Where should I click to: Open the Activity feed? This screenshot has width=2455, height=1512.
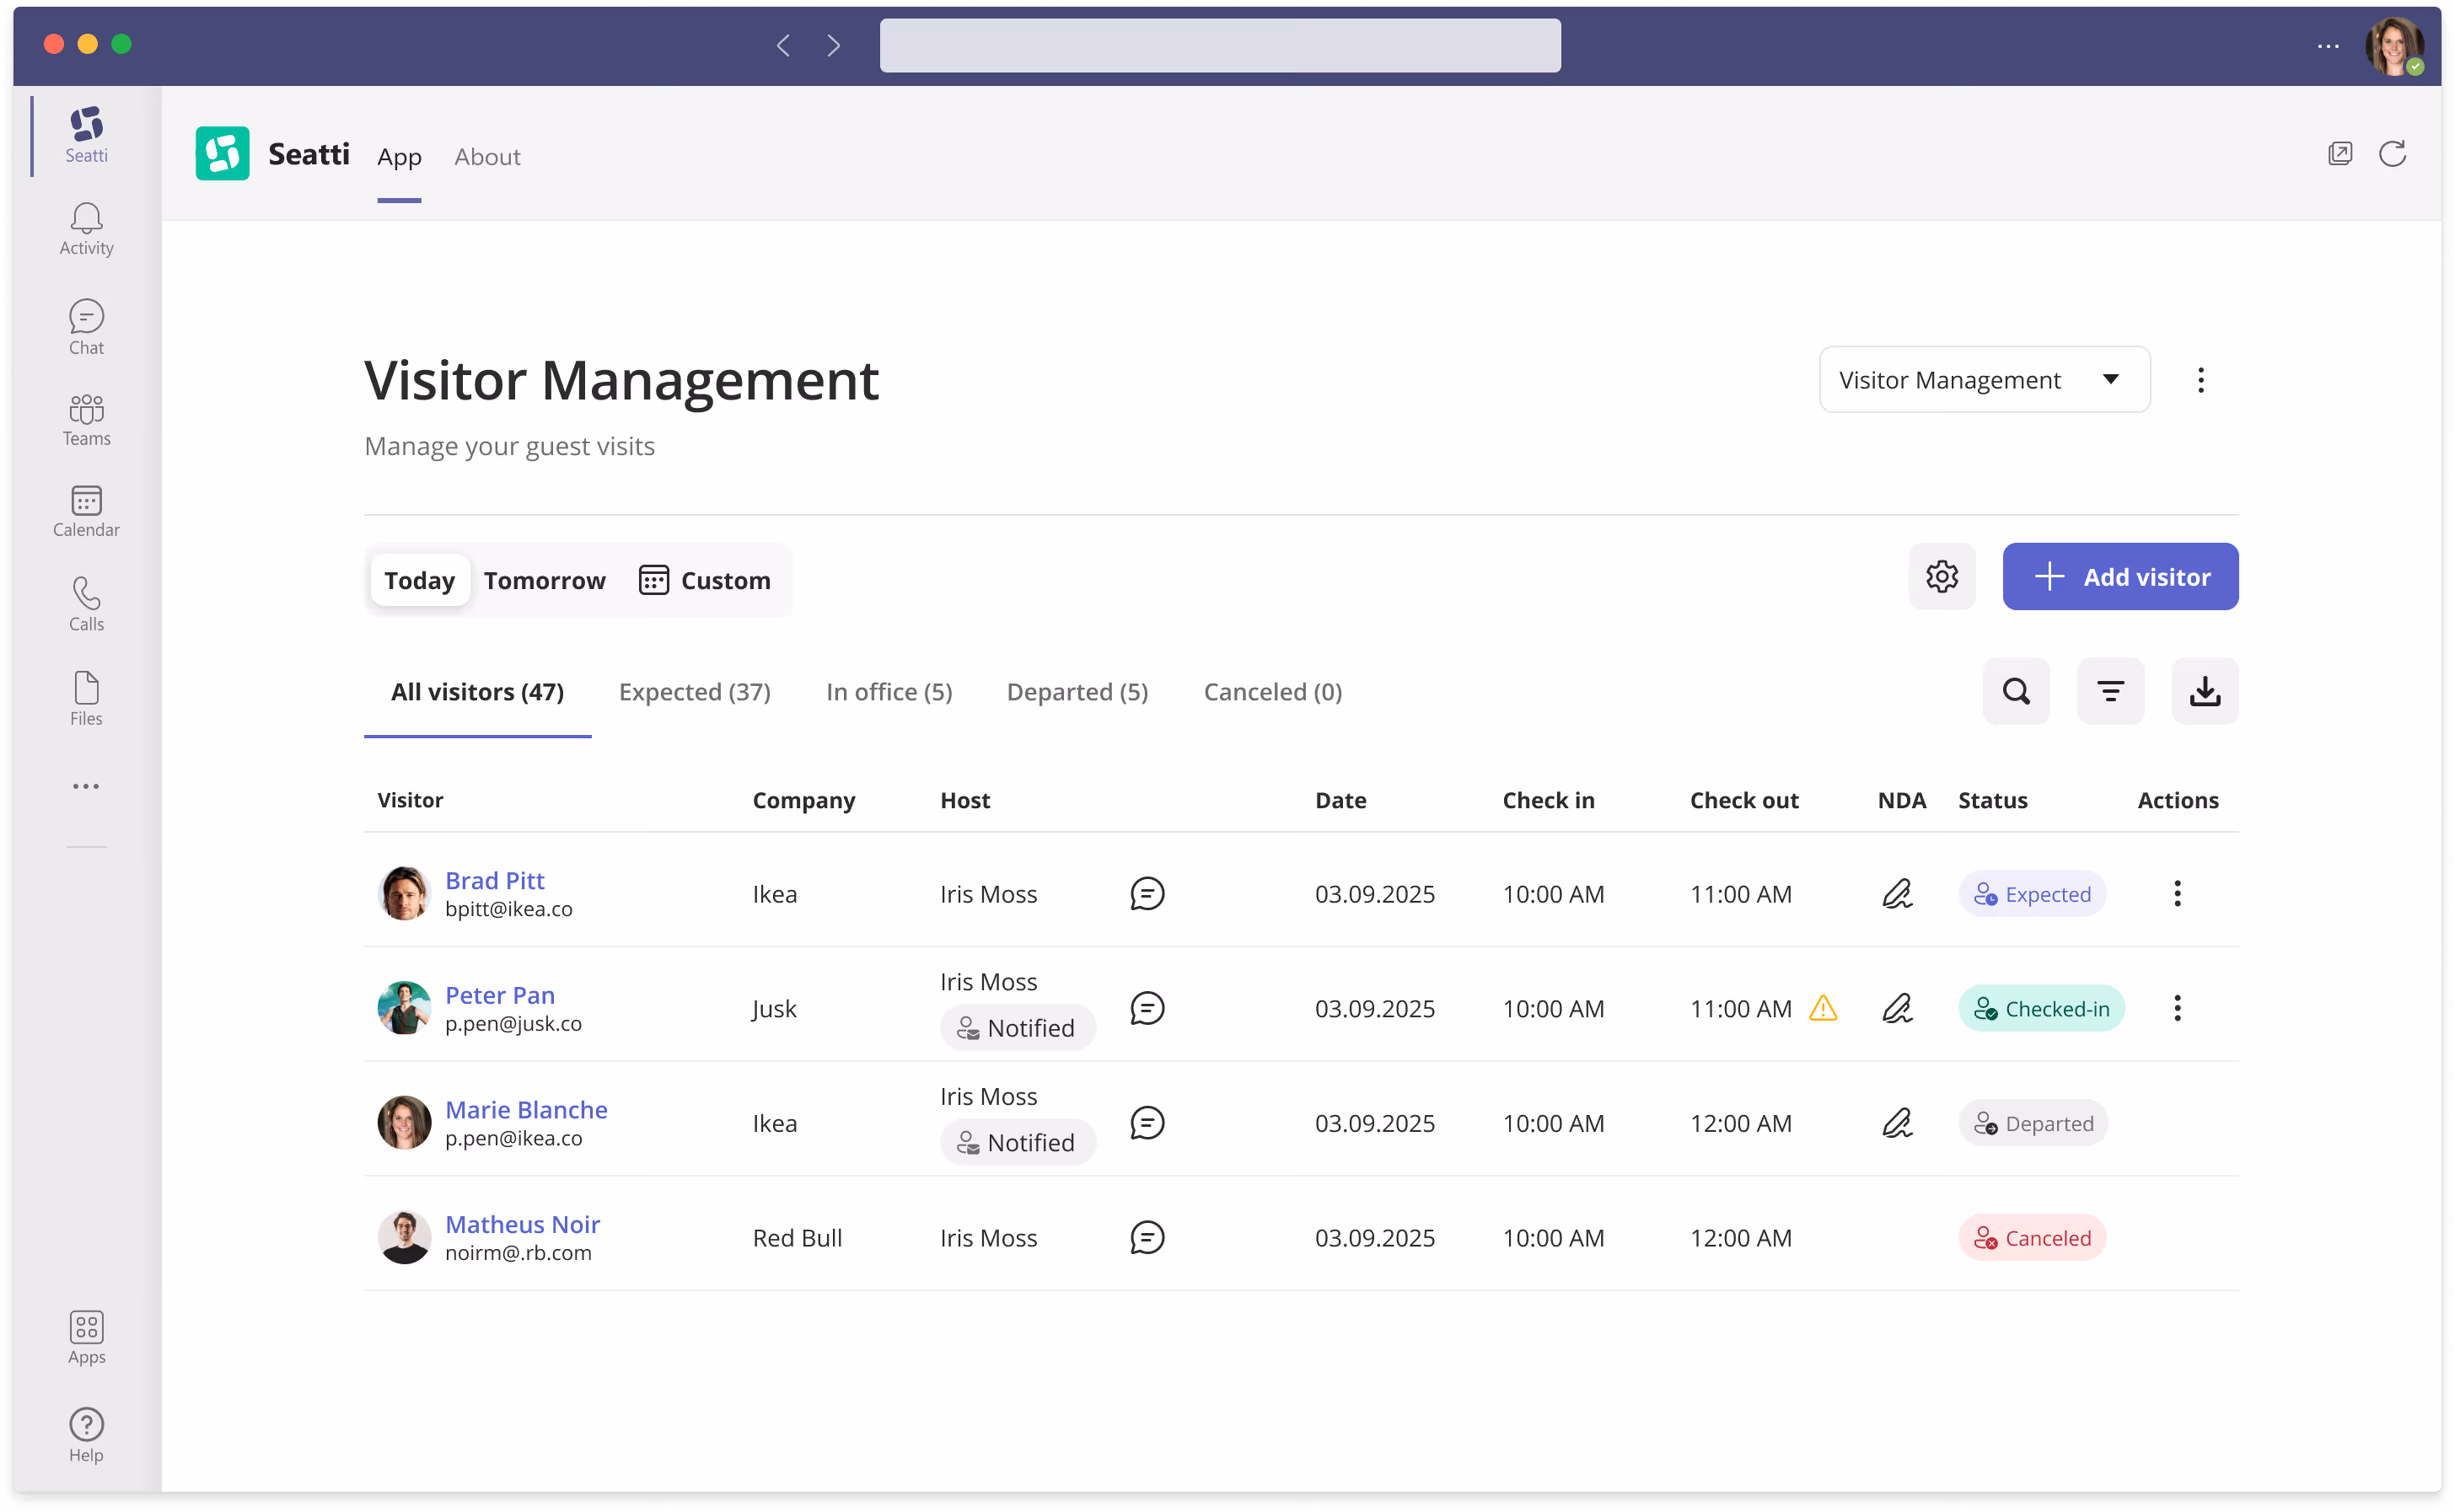tap(86, 230)
